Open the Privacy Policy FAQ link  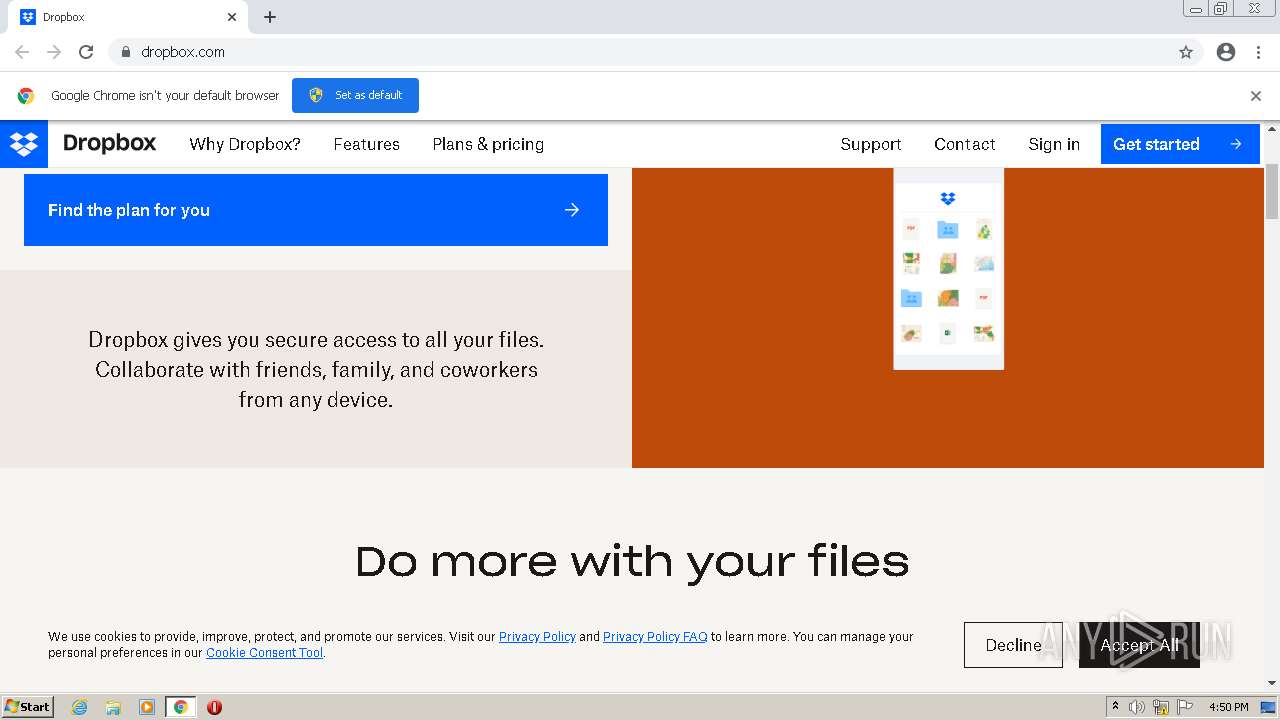point(655,637)
